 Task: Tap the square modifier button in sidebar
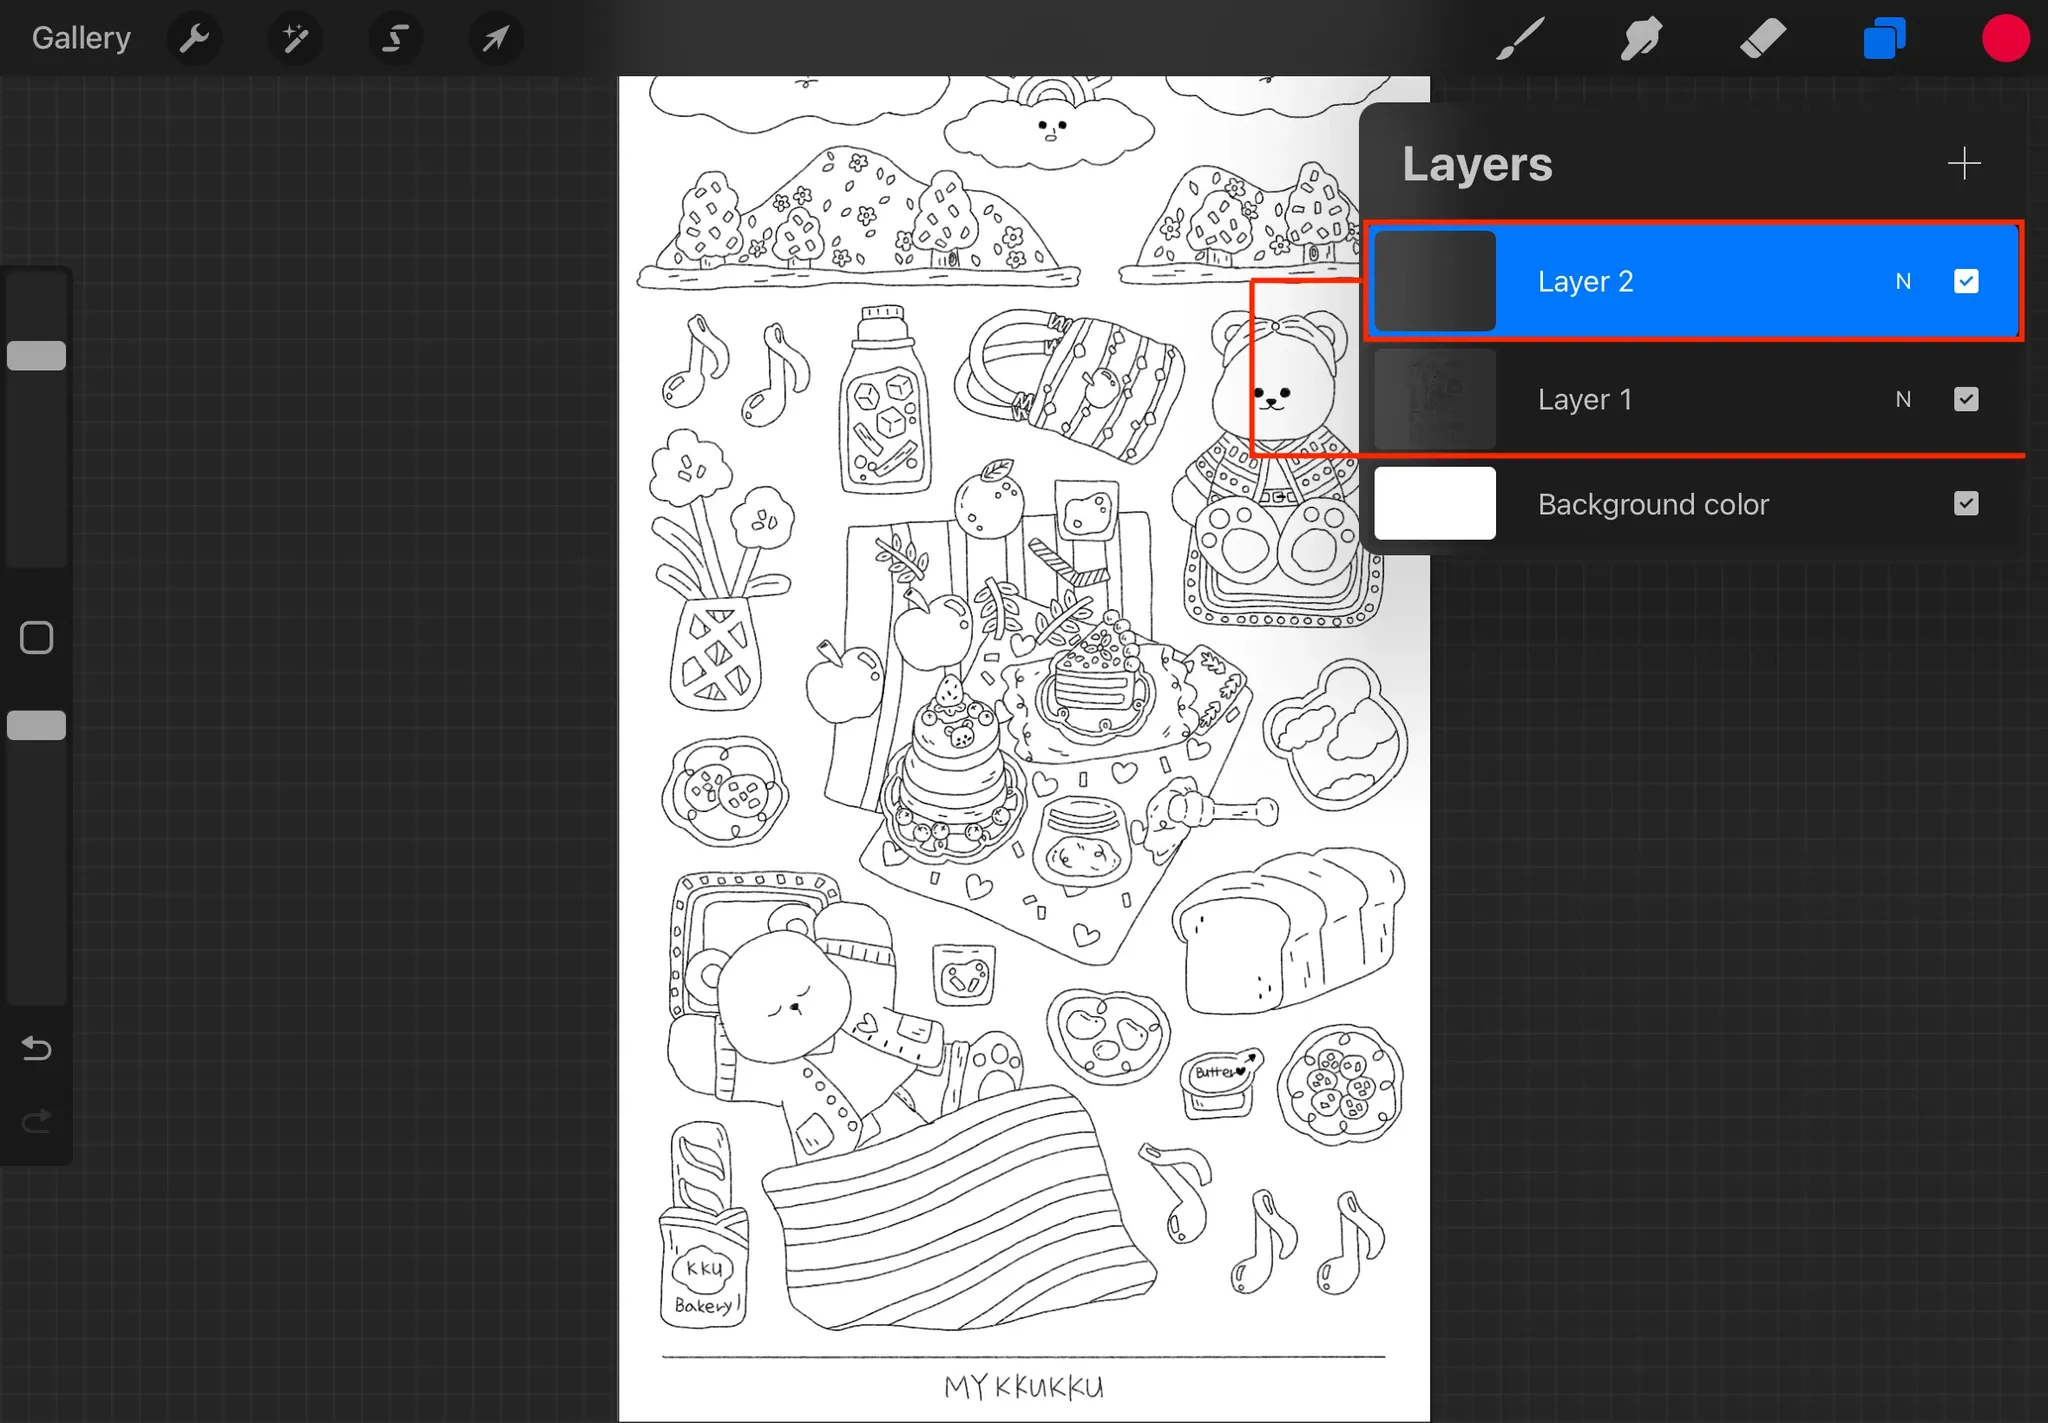tap(37, 638)
